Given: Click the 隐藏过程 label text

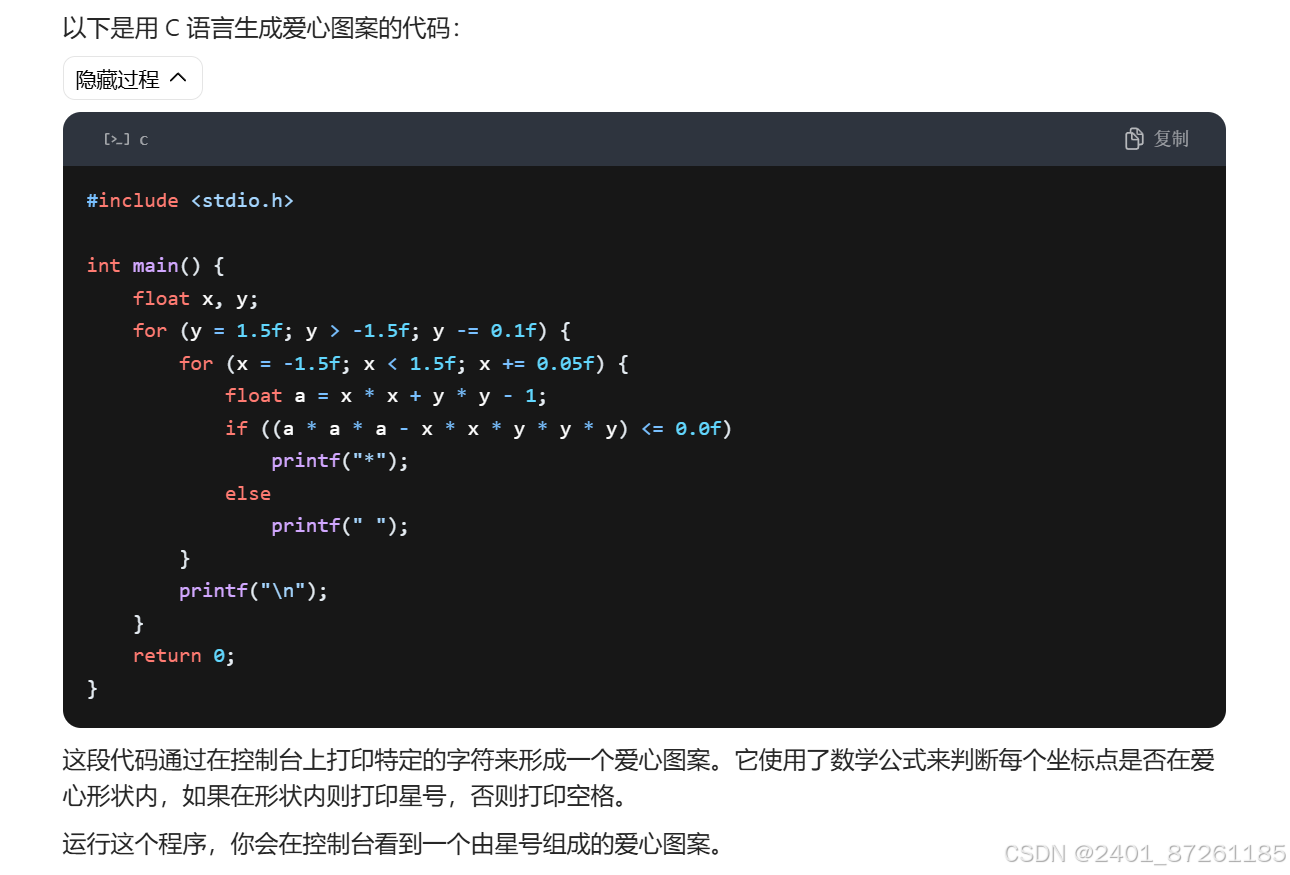Looking at the screenshot, I should click(x=117, y=79).
